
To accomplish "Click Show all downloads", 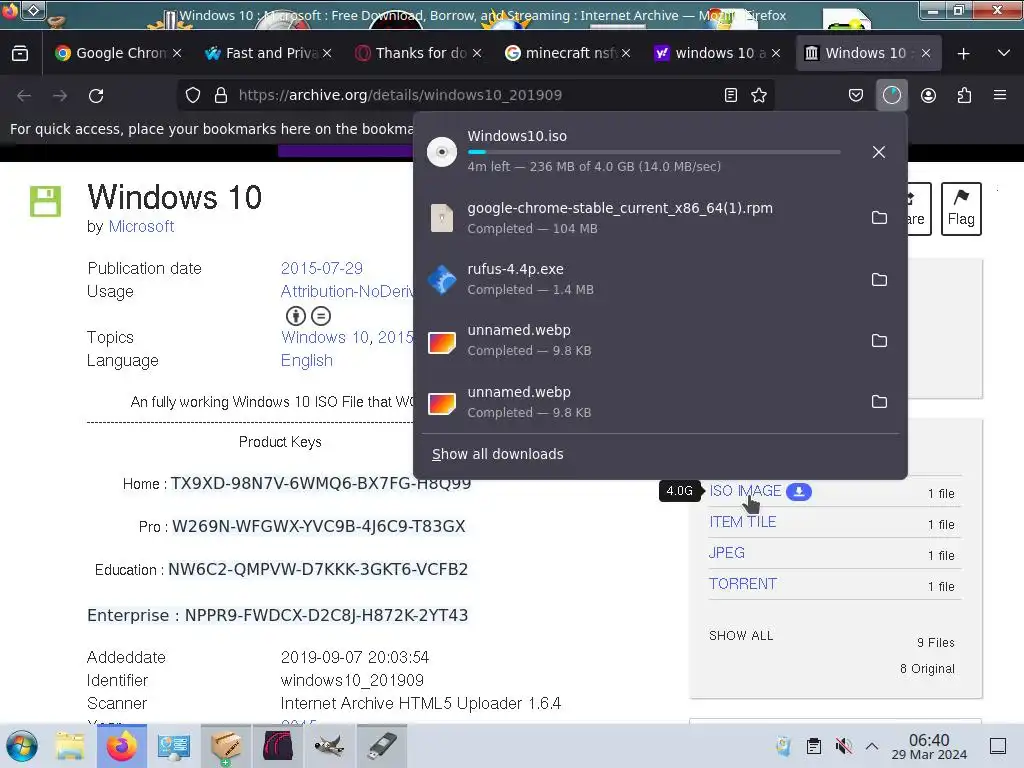I will [498, 455].
